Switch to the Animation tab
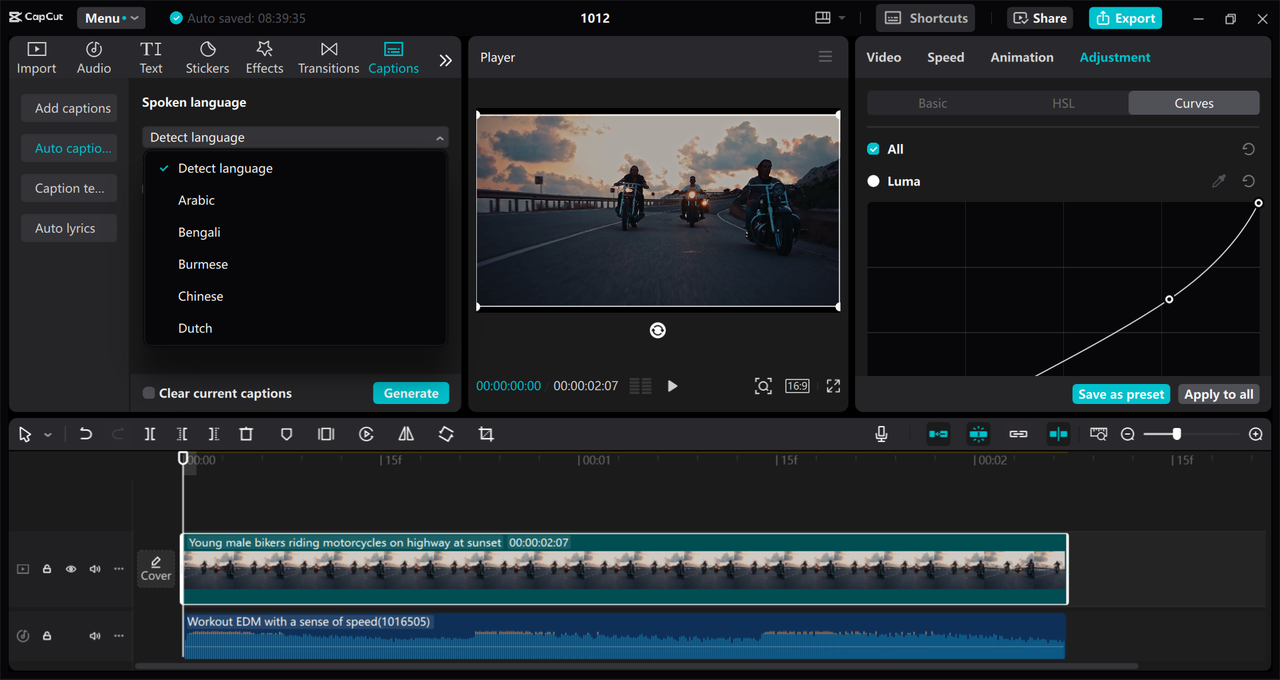1280x680 pixels. point(1021,57)
